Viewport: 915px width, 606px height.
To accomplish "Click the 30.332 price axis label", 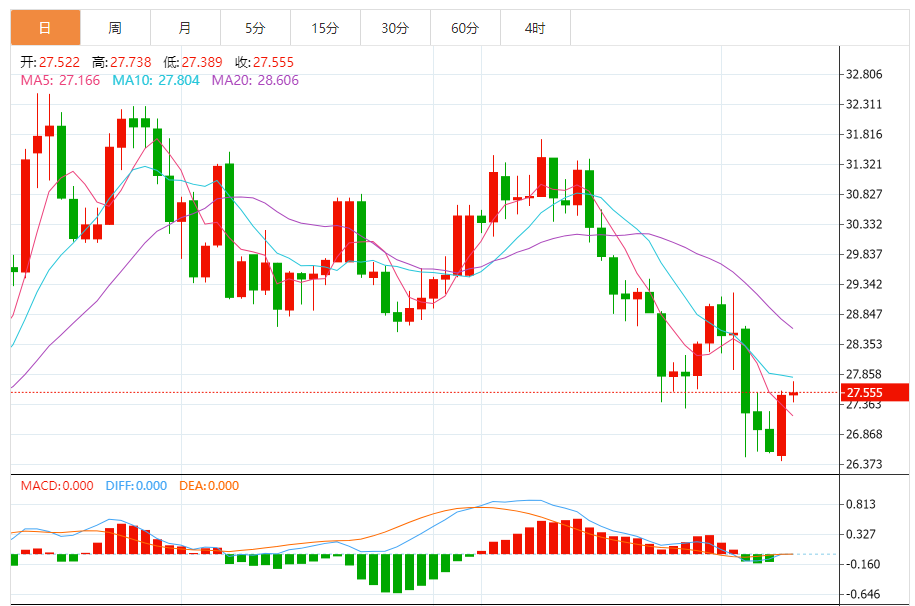I will (864, 224).
